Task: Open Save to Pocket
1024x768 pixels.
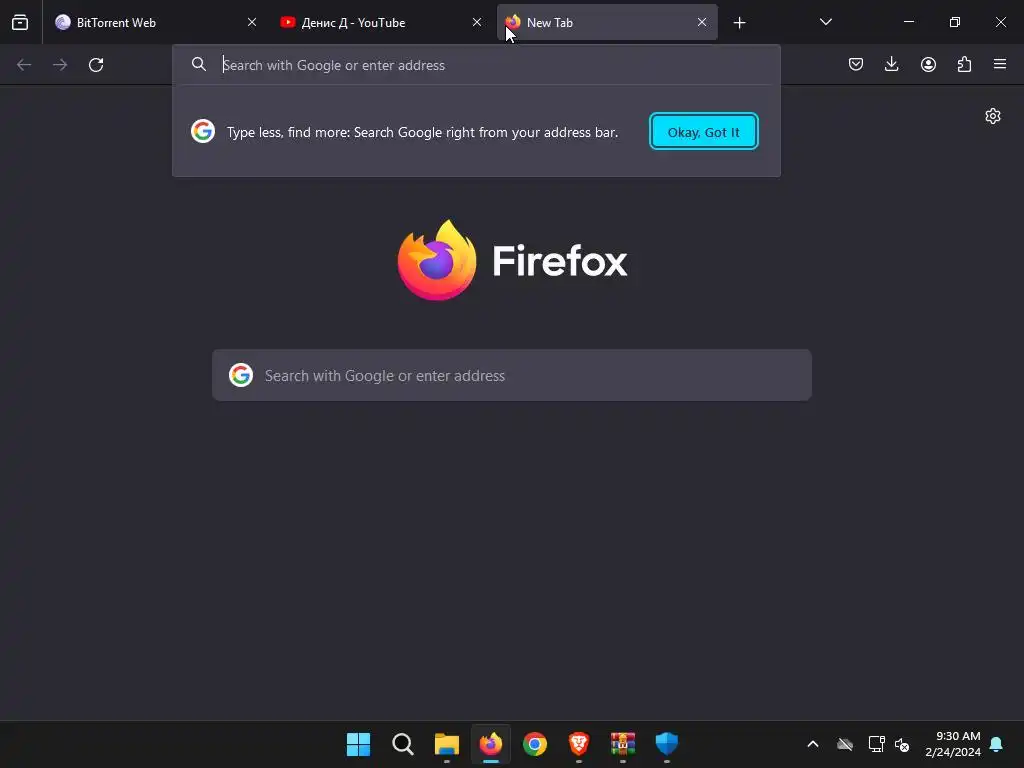Action: [856, 64]
